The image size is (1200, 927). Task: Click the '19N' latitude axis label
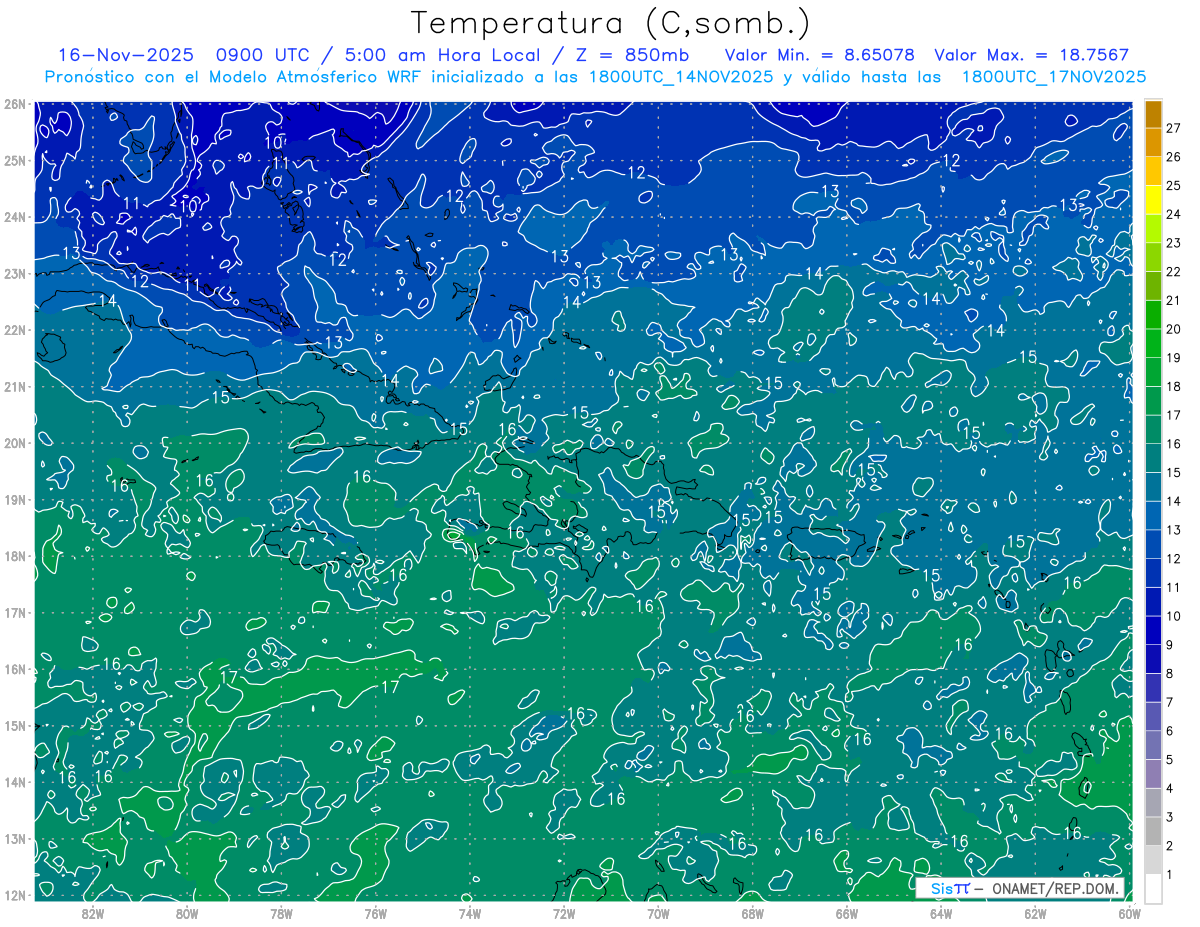click(14, 499)
